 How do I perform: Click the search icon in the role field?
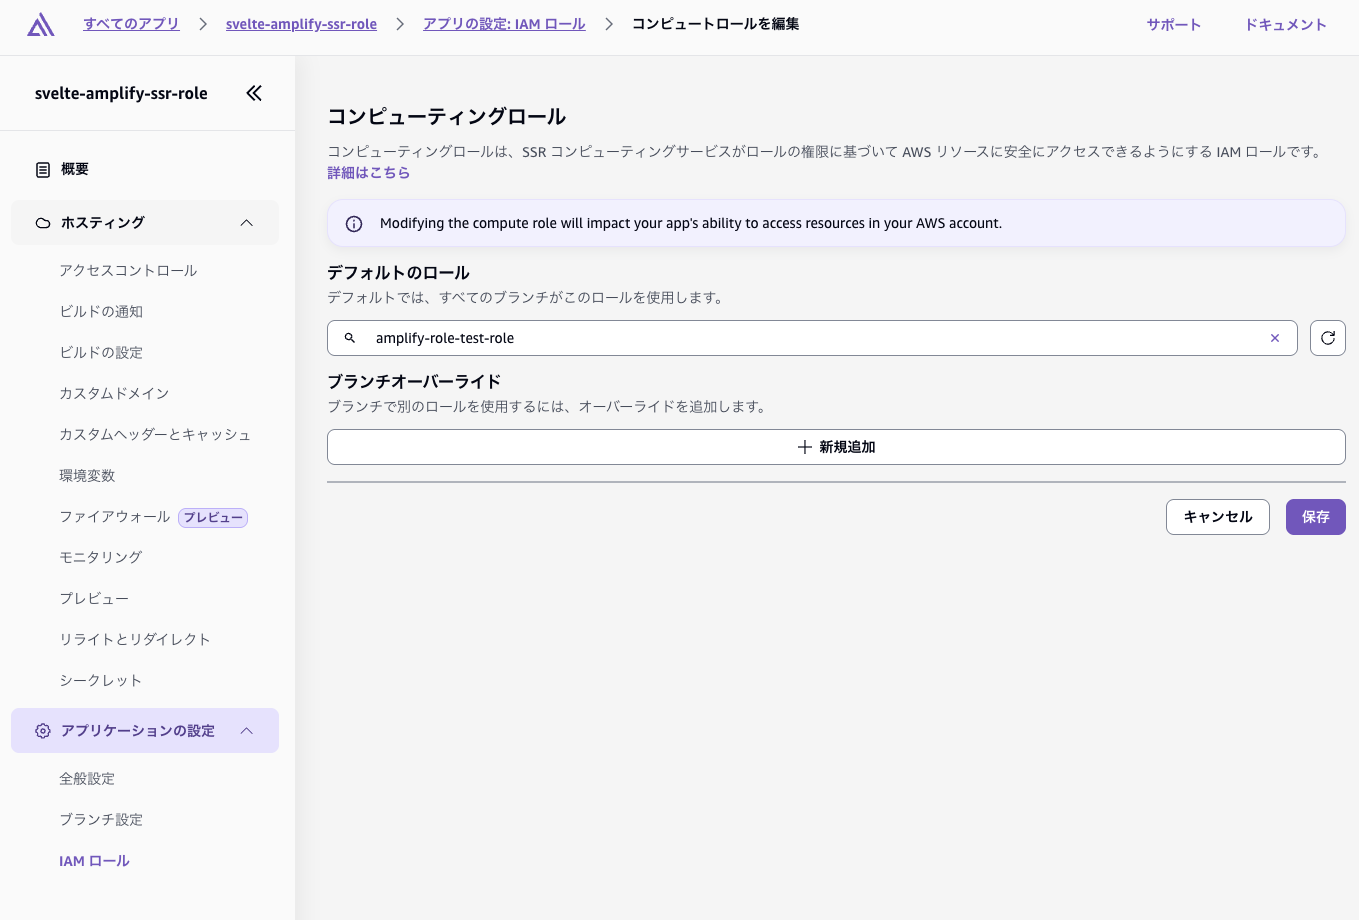point(349,338)
